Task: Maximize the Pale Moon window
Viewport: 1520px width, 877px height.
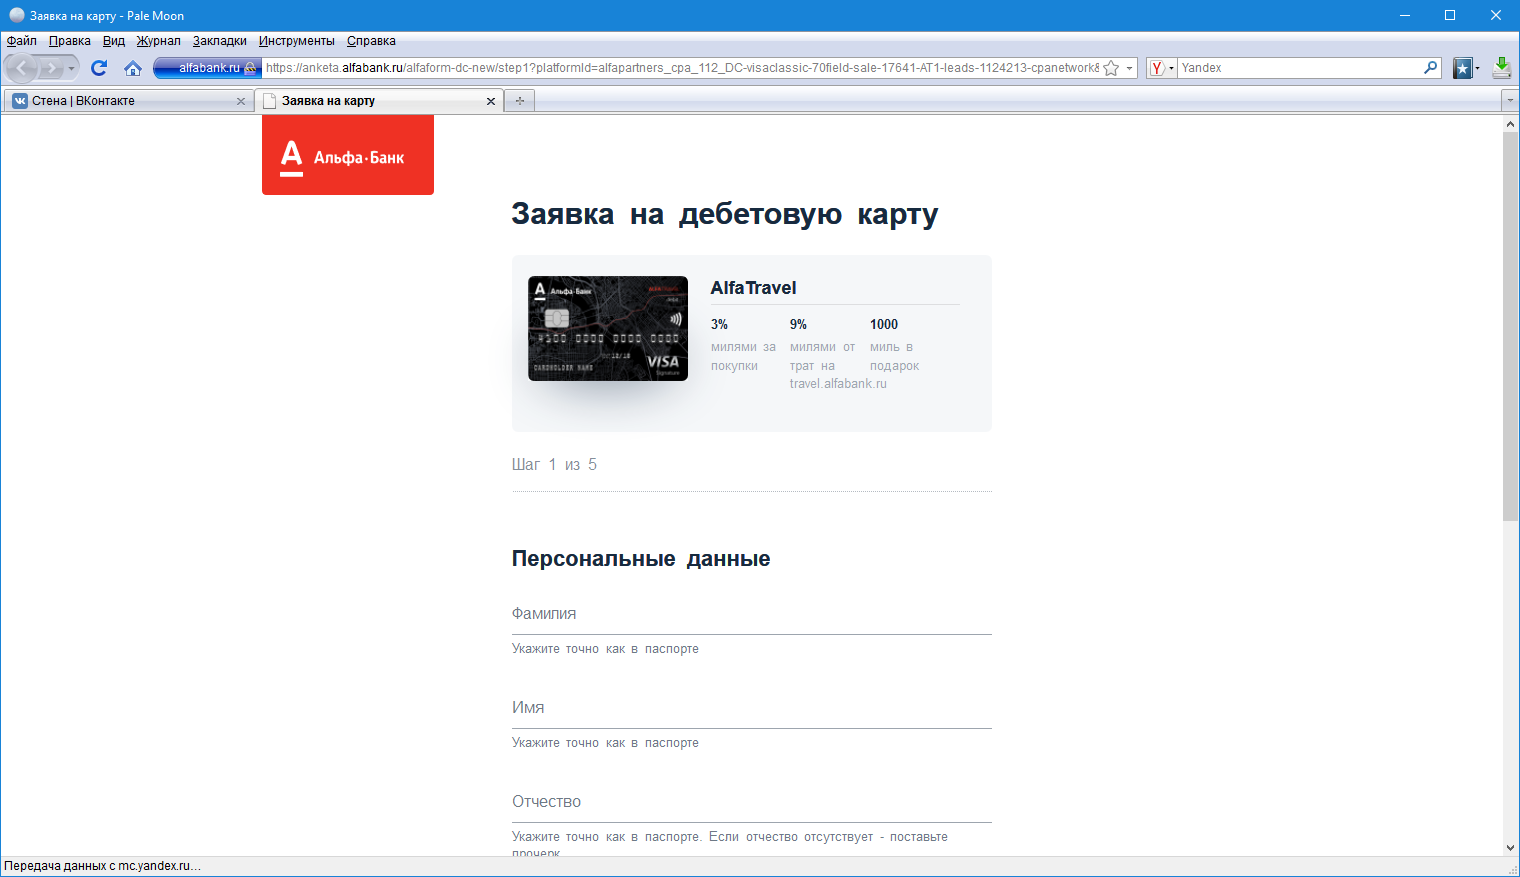Action: (x=1450, y=15)
